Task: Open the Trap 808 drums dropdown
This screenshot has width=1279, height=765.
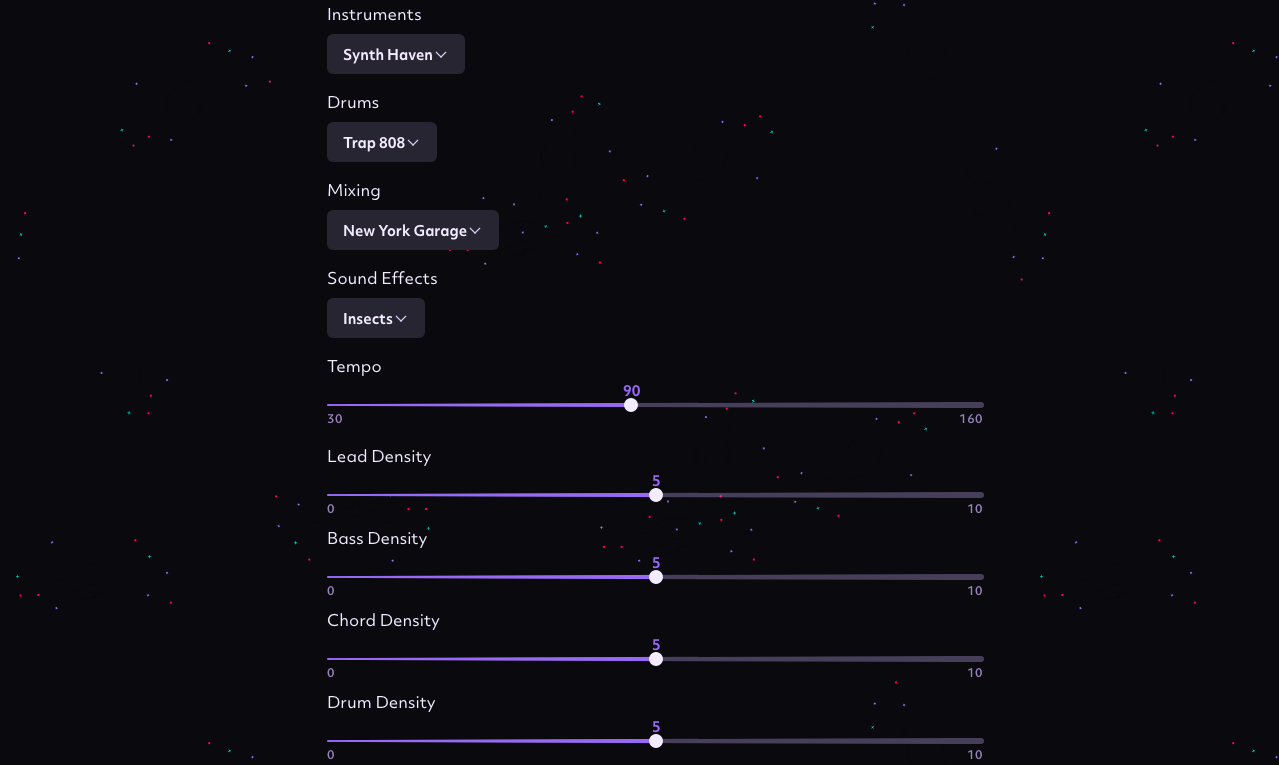Action: [x=382, y=142]
